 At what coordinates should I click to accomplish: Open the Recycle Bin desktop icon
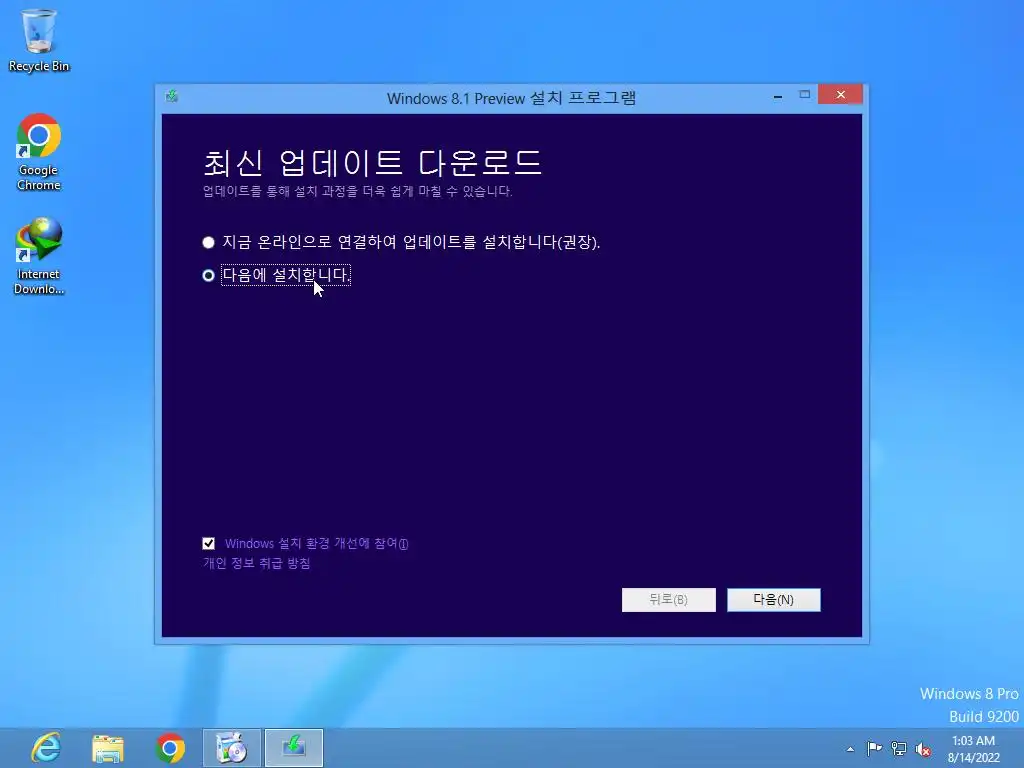(x=39, y=40)
